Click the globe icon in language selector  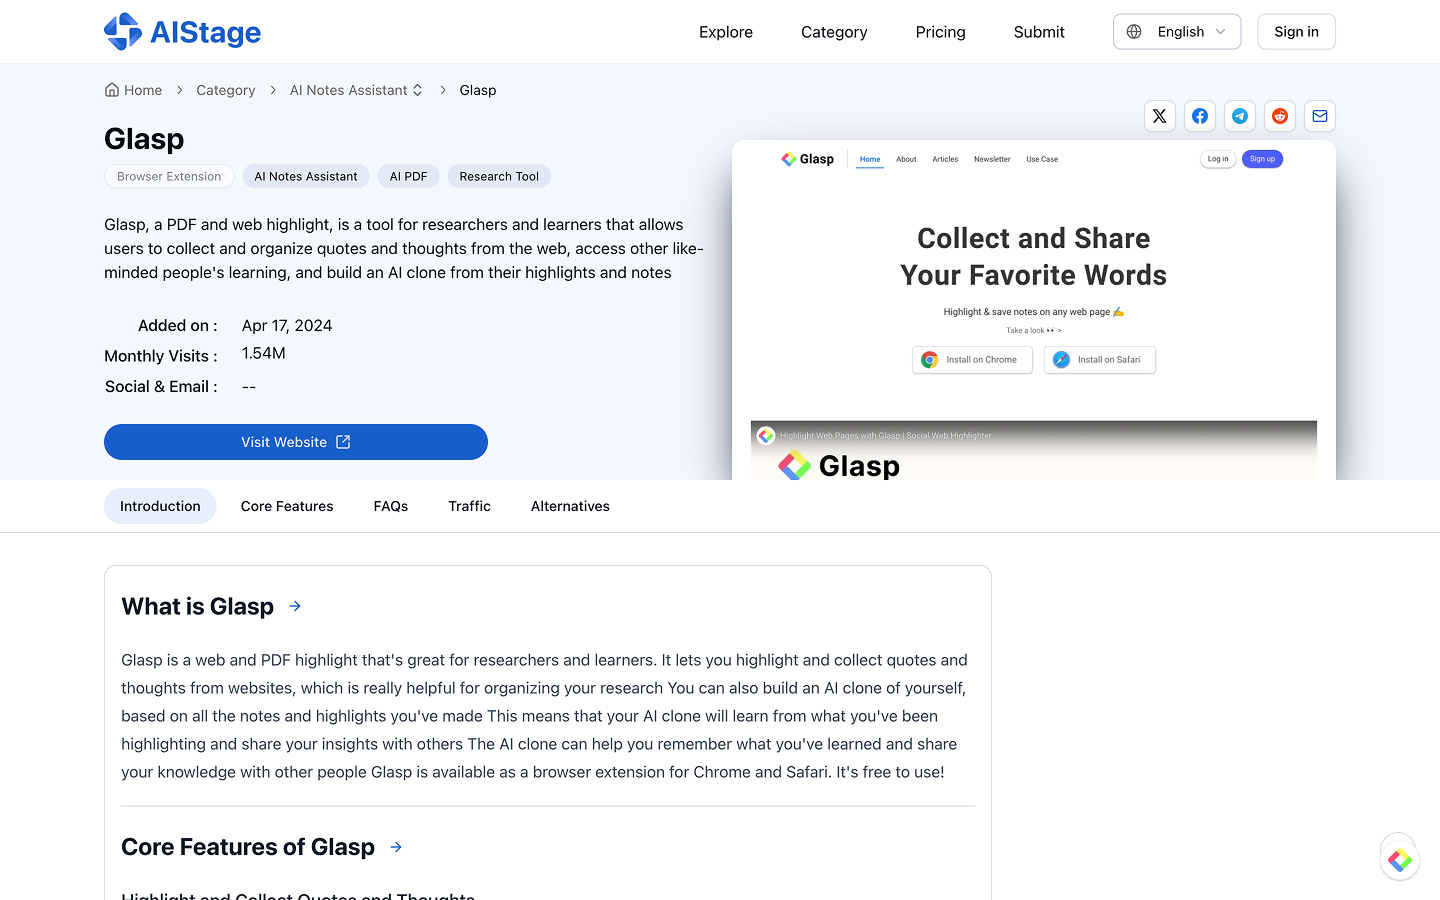[1134, 32]
